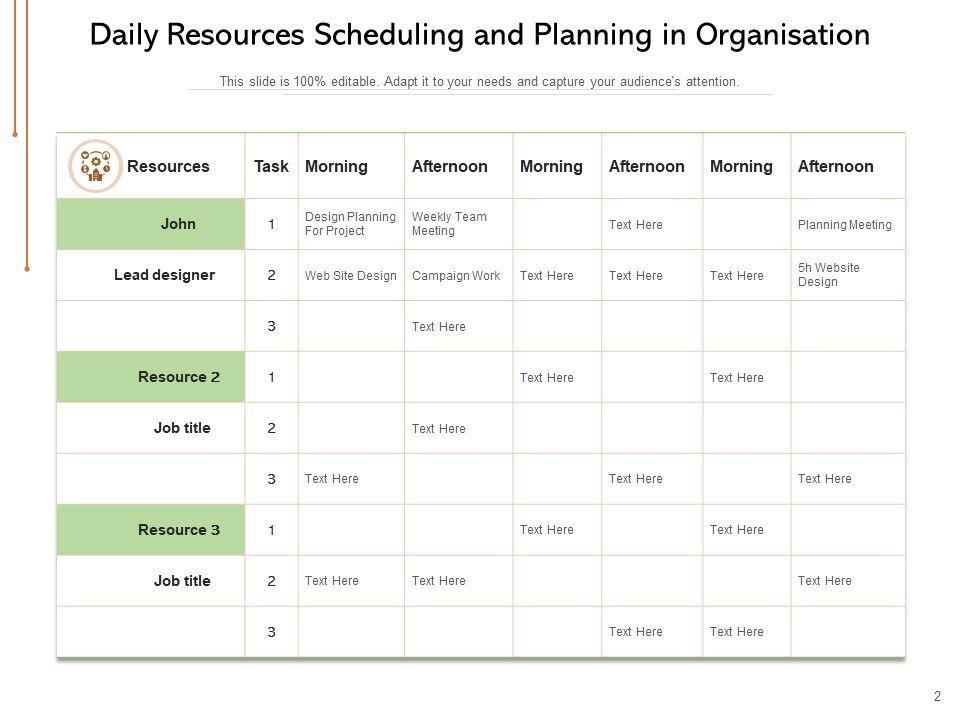Select the slide title about Daily Resources Scheduling
This screenshot has height=720, width=960.
point(479,35)
